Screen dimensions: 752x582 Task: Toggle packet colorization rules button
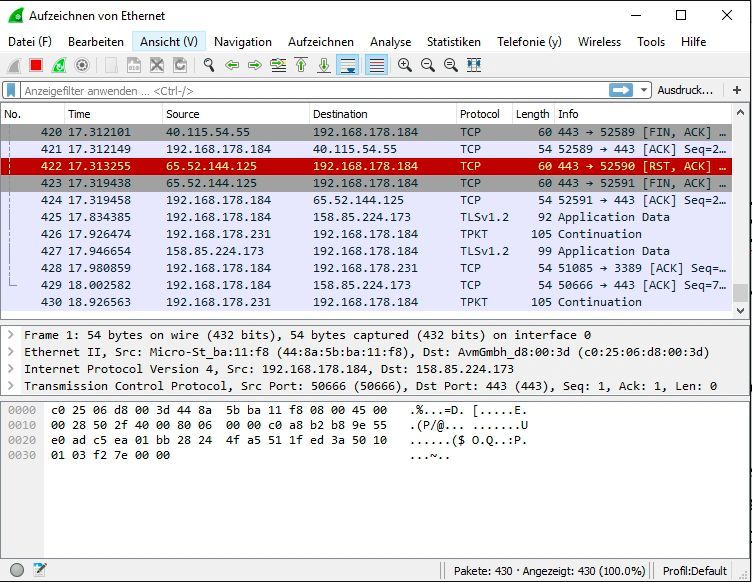click(x=376, y=65)
